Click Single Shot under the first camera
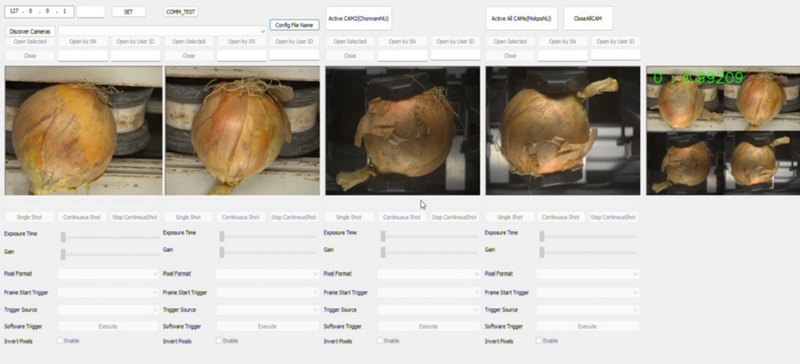800x364 pixels. (30, 217)
